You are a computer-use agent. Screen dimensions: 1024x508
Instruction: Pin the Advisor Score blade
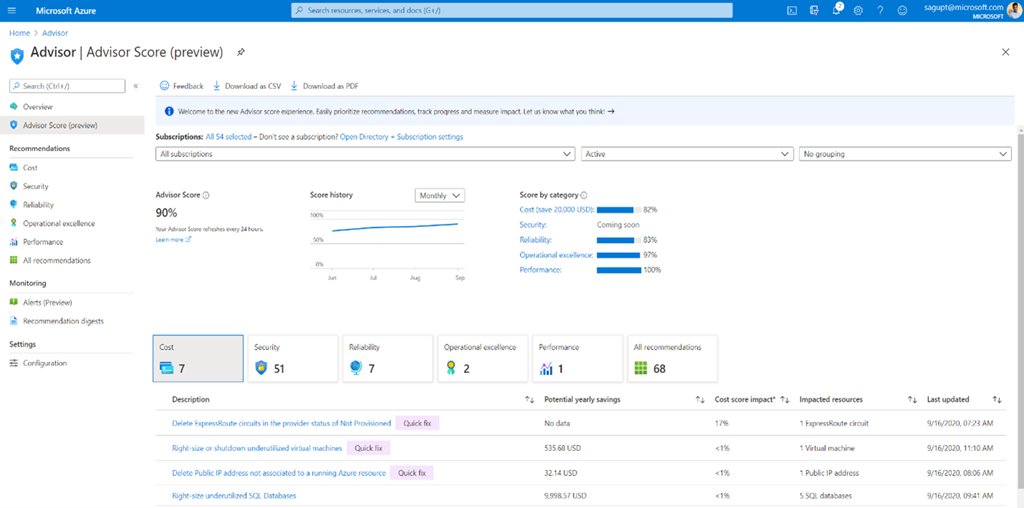click(240, 52)
